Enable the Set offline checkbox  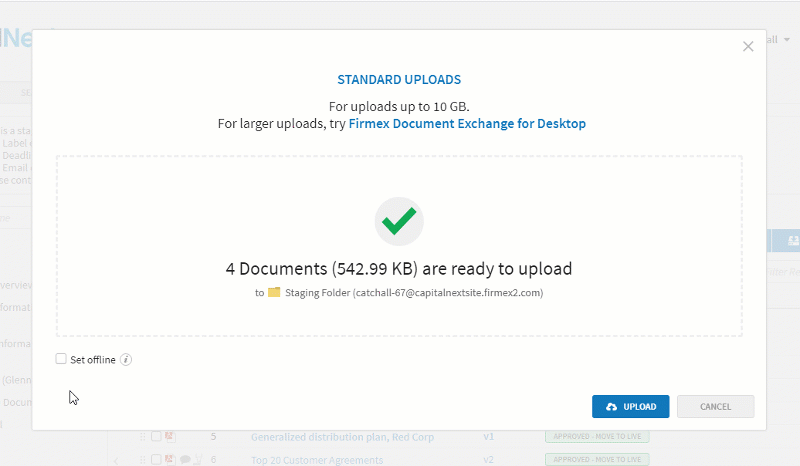[x=62, y=359]
